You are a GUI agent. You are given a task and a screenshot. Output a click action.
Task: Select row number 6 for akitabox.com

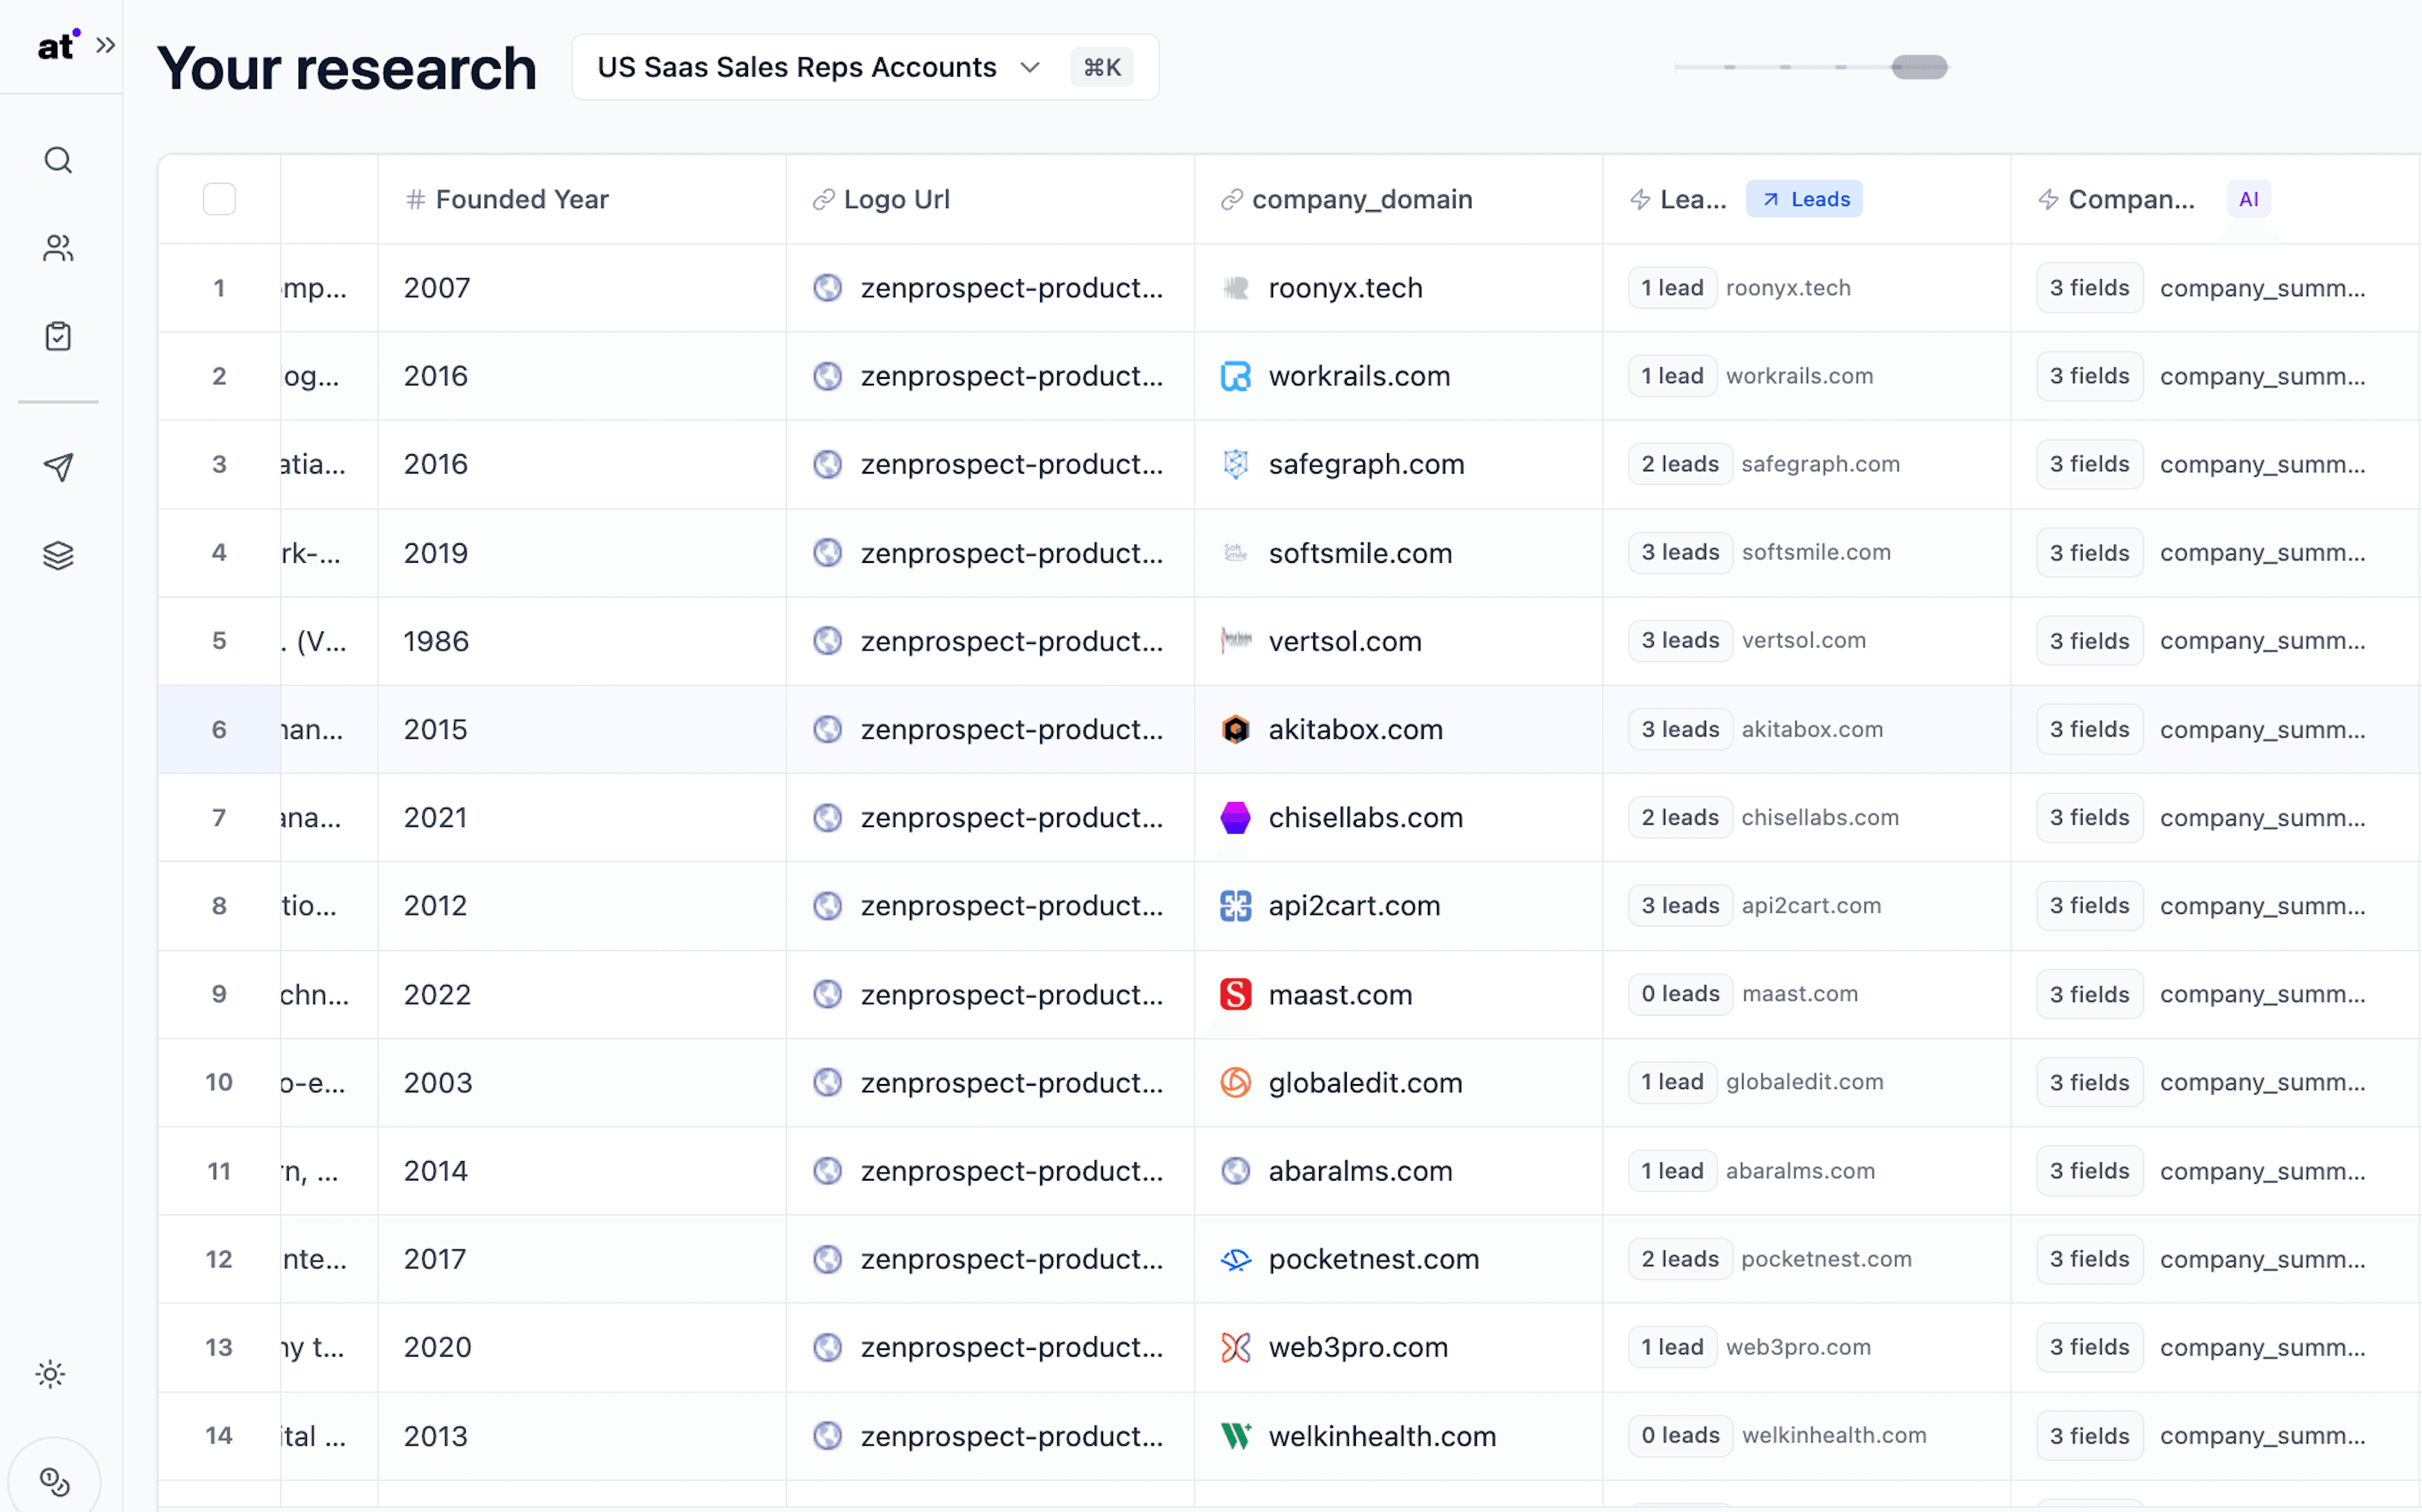click(219, 729)
